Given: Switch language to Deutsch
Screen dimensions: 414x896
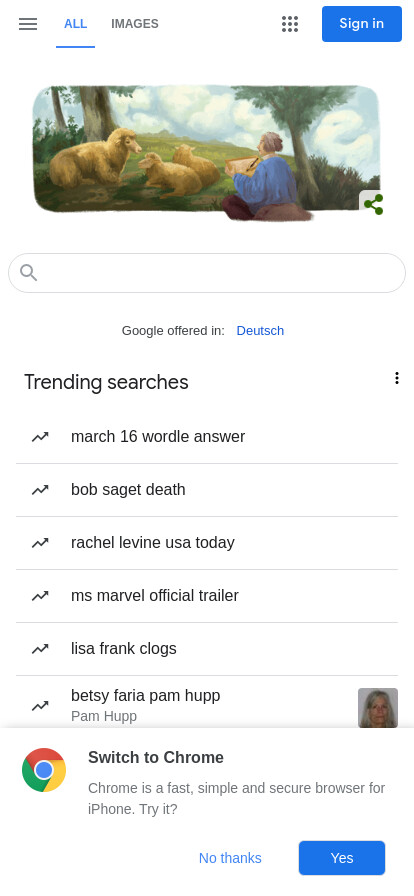Looking at the screenshot, I should pos(260,331).
